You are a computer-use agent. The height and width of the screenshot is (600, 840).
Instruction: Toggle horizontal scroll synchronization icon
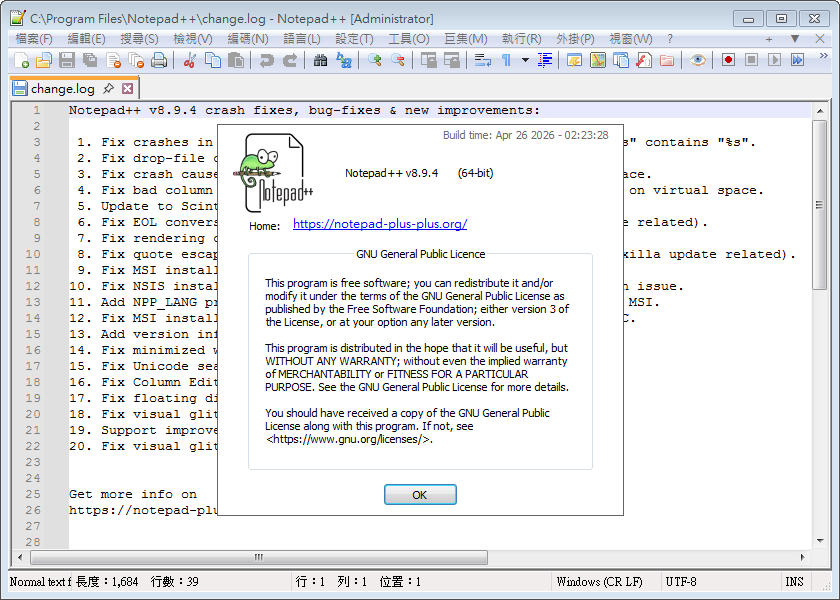pos(452,60)
